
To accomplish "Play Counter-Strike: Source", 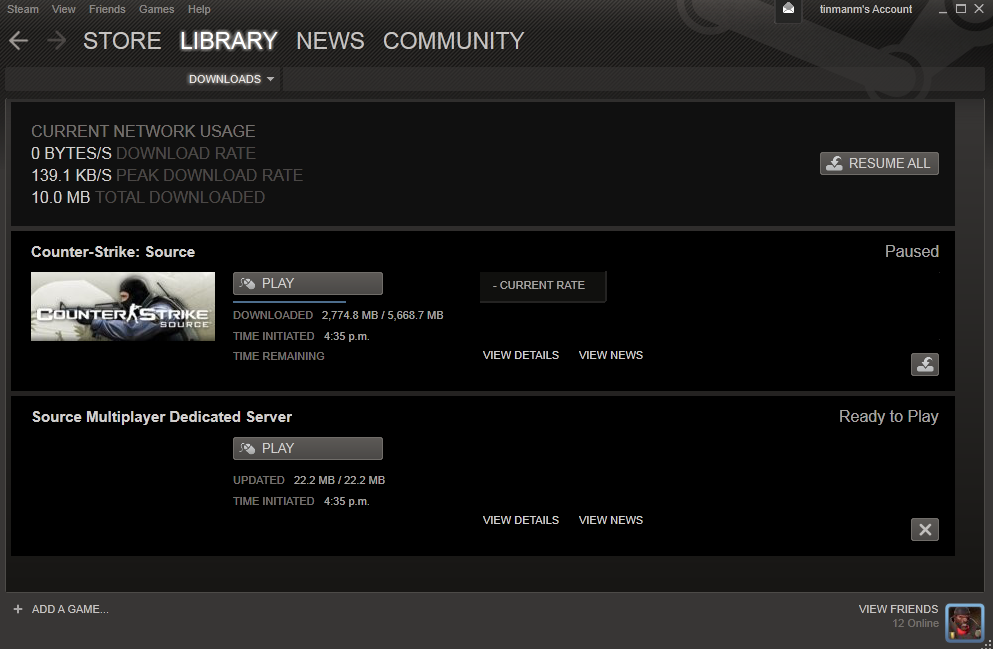I will point(308,283).
